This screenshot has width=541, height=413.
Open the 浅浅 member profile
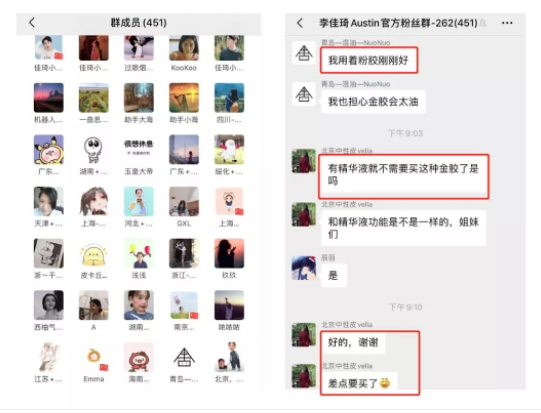(x=139, y=253)
